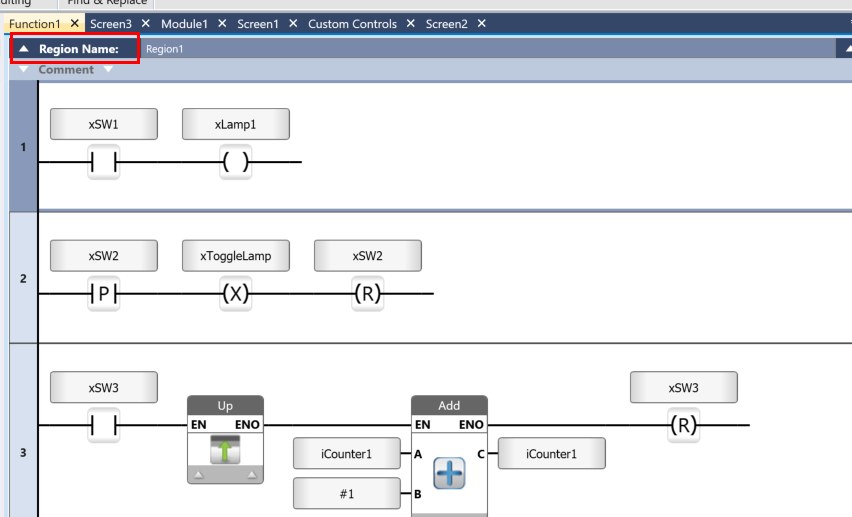Click the ENO pin of Add block

click(x=471, y=425)
